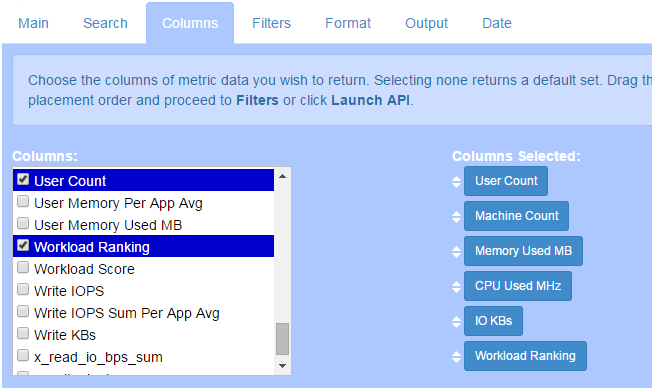Check the x_read_io_bps_sum checkbox
This screenshot has width=652, height=388.
tap(23, 355)
